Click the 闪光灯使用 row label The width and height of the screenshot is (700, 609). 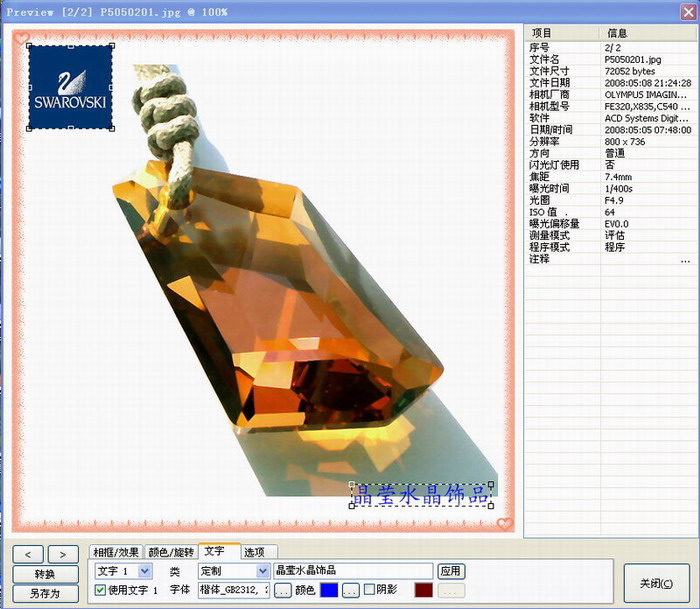tap(554, 165)
